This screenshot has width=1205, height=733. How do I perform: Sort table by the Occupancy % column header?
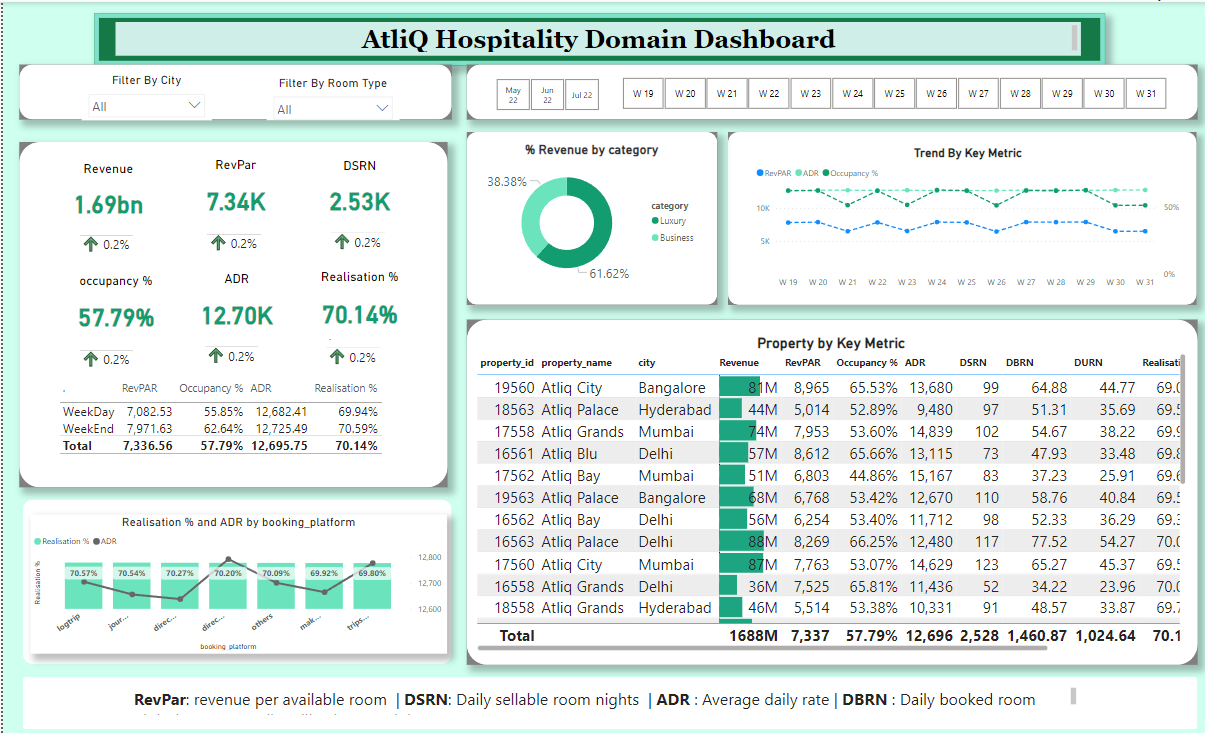866,363
